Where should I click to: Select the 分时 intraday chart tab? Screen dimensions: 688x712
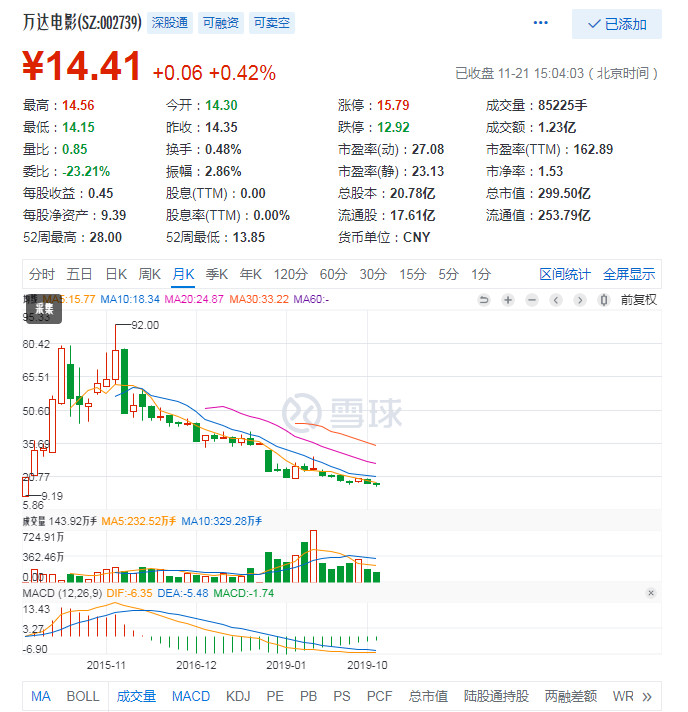42,274
